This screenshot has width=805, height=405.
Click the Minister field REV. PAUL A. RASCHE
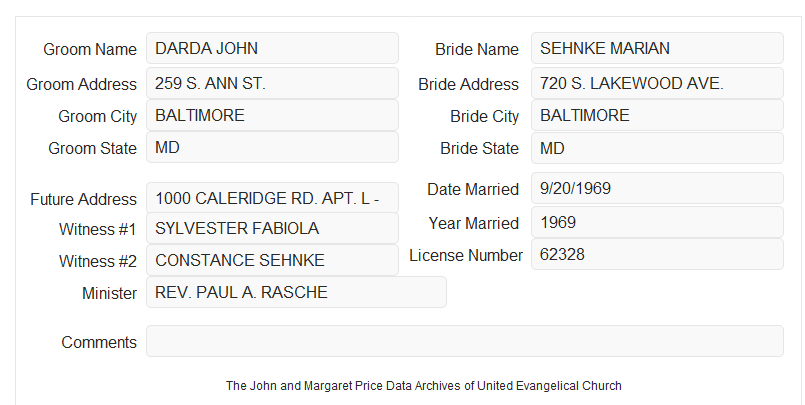click(x=296, y=292)
